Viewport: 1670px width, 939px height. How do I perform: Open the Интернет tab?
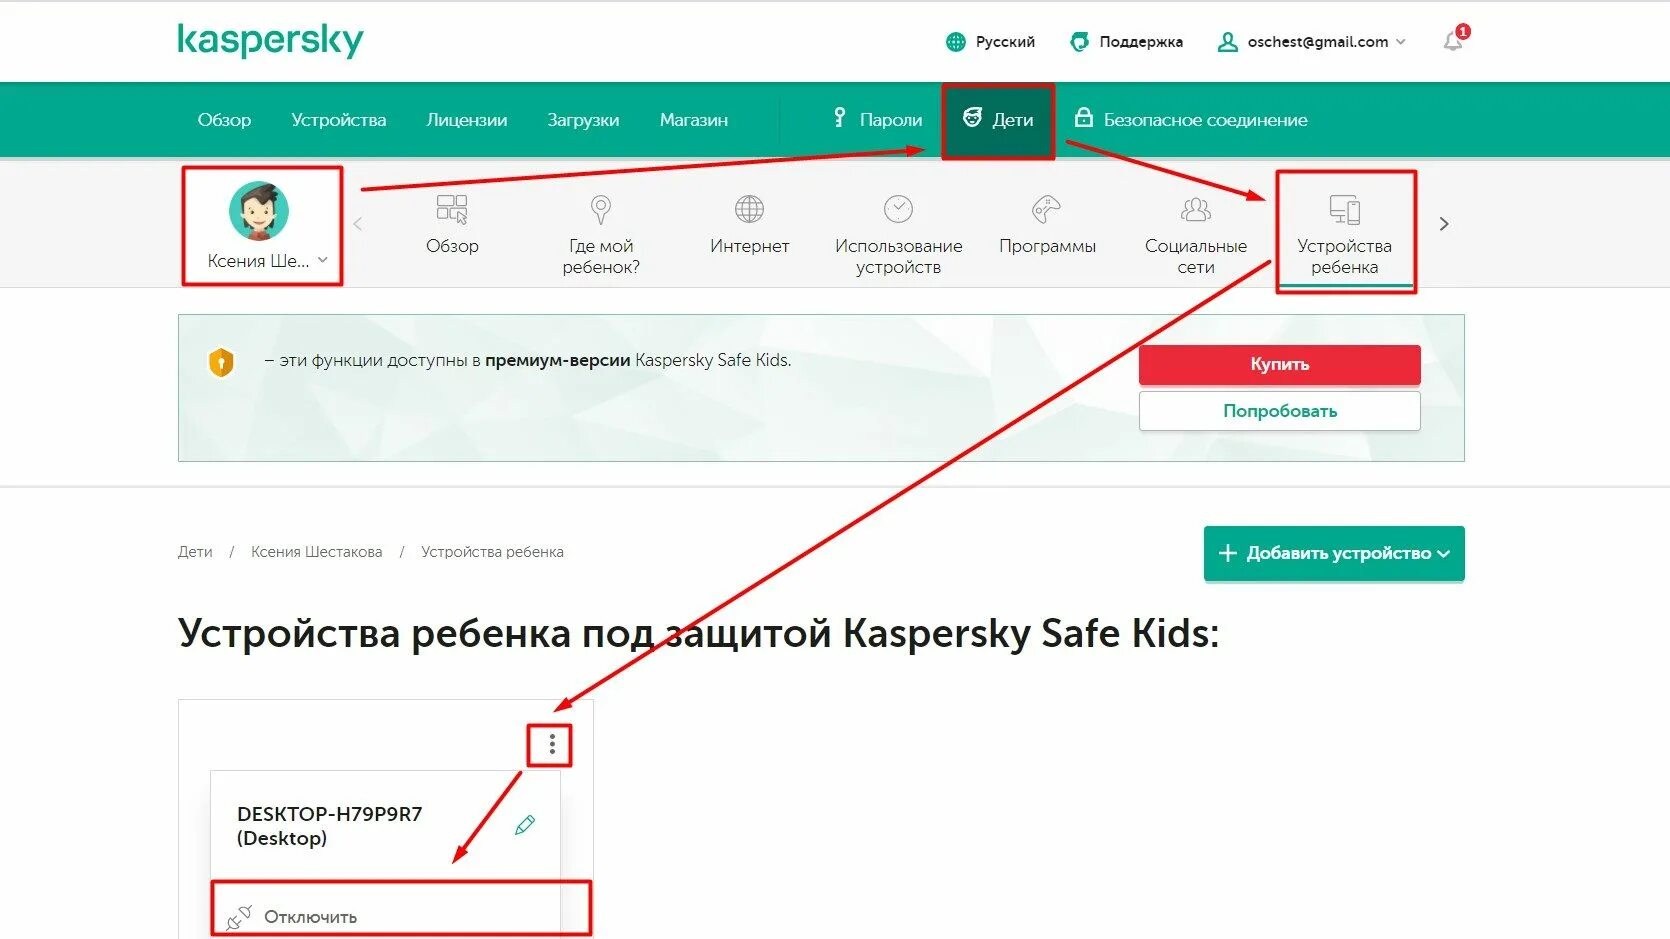tap(749, 225)
